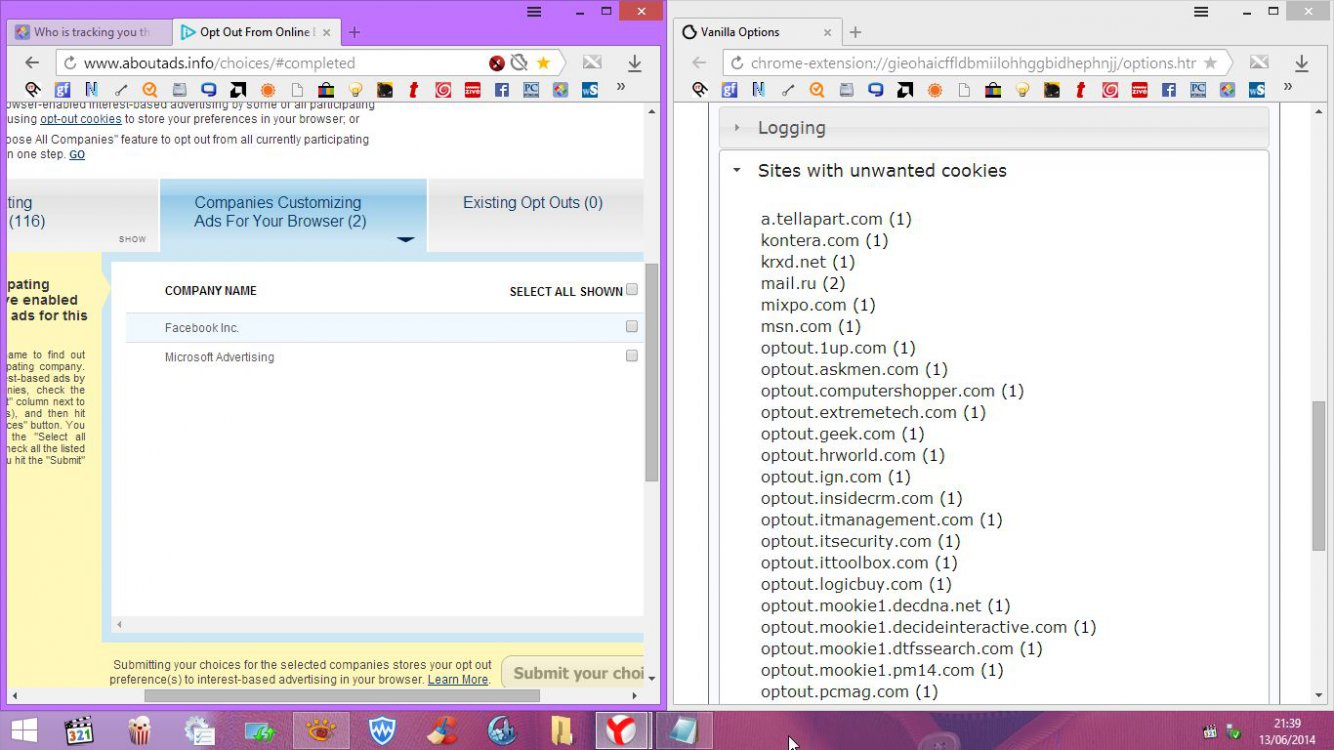This screenshot has width=1334, height=750.
Task: Click the company list vertical scrollbar
Action: click(x=652, y=373)
